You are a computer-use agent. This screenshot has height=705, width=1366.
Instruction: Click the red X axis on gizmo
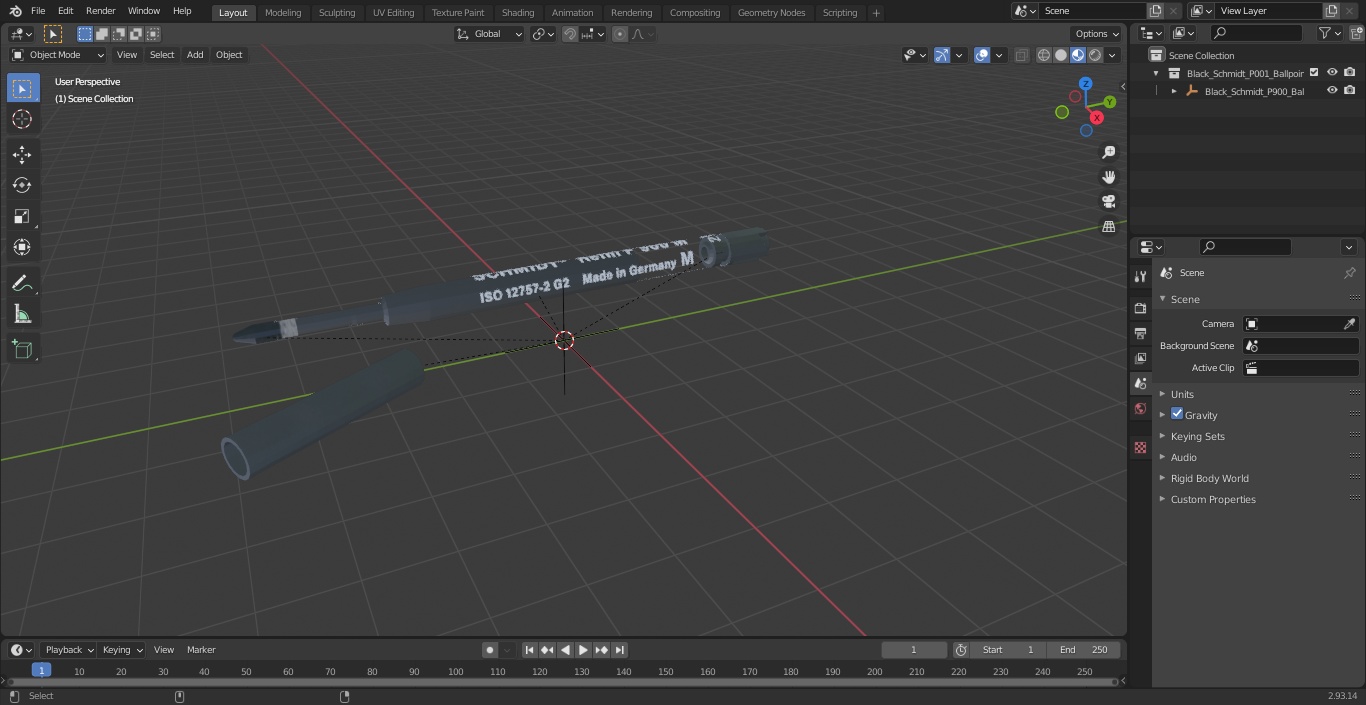[1097, 117]
